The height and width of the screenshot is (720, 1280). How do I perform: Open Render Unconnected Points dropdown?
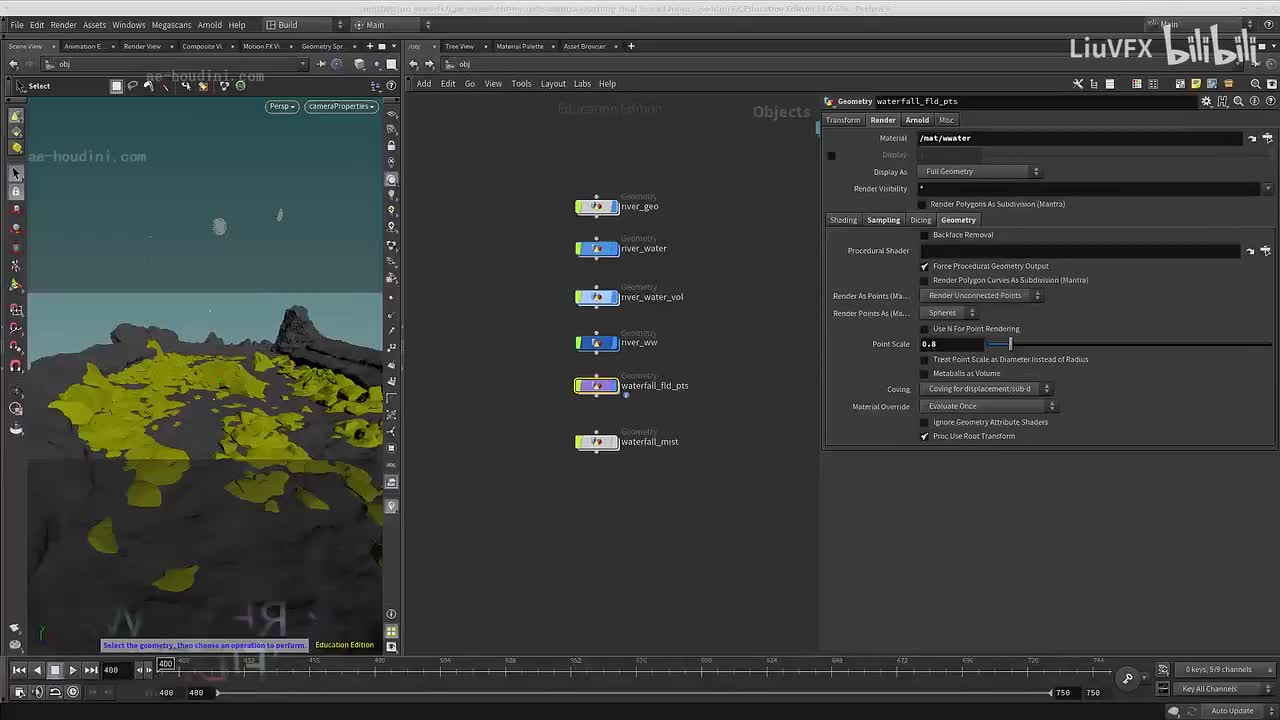click(x=982, y=295)
